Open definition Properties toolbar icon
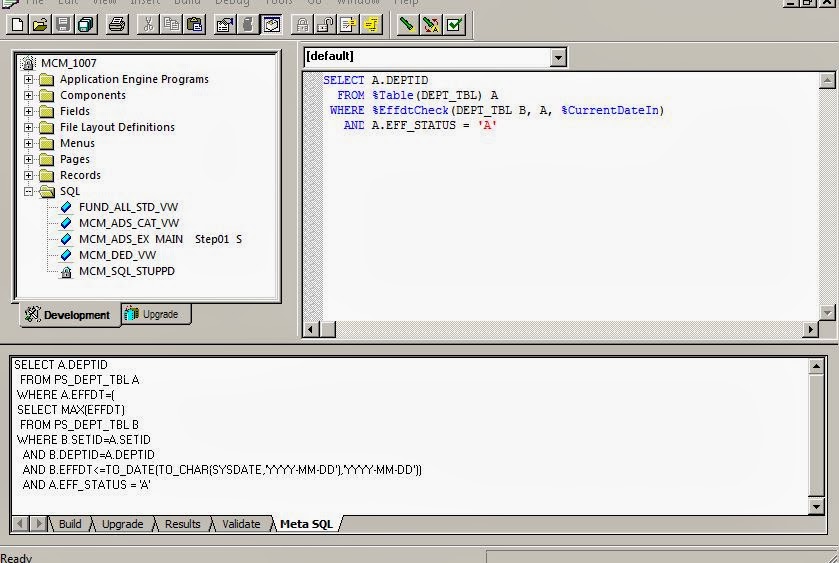Image resolution: width=839 pixels, height=563 pixels. click(225, 25)
